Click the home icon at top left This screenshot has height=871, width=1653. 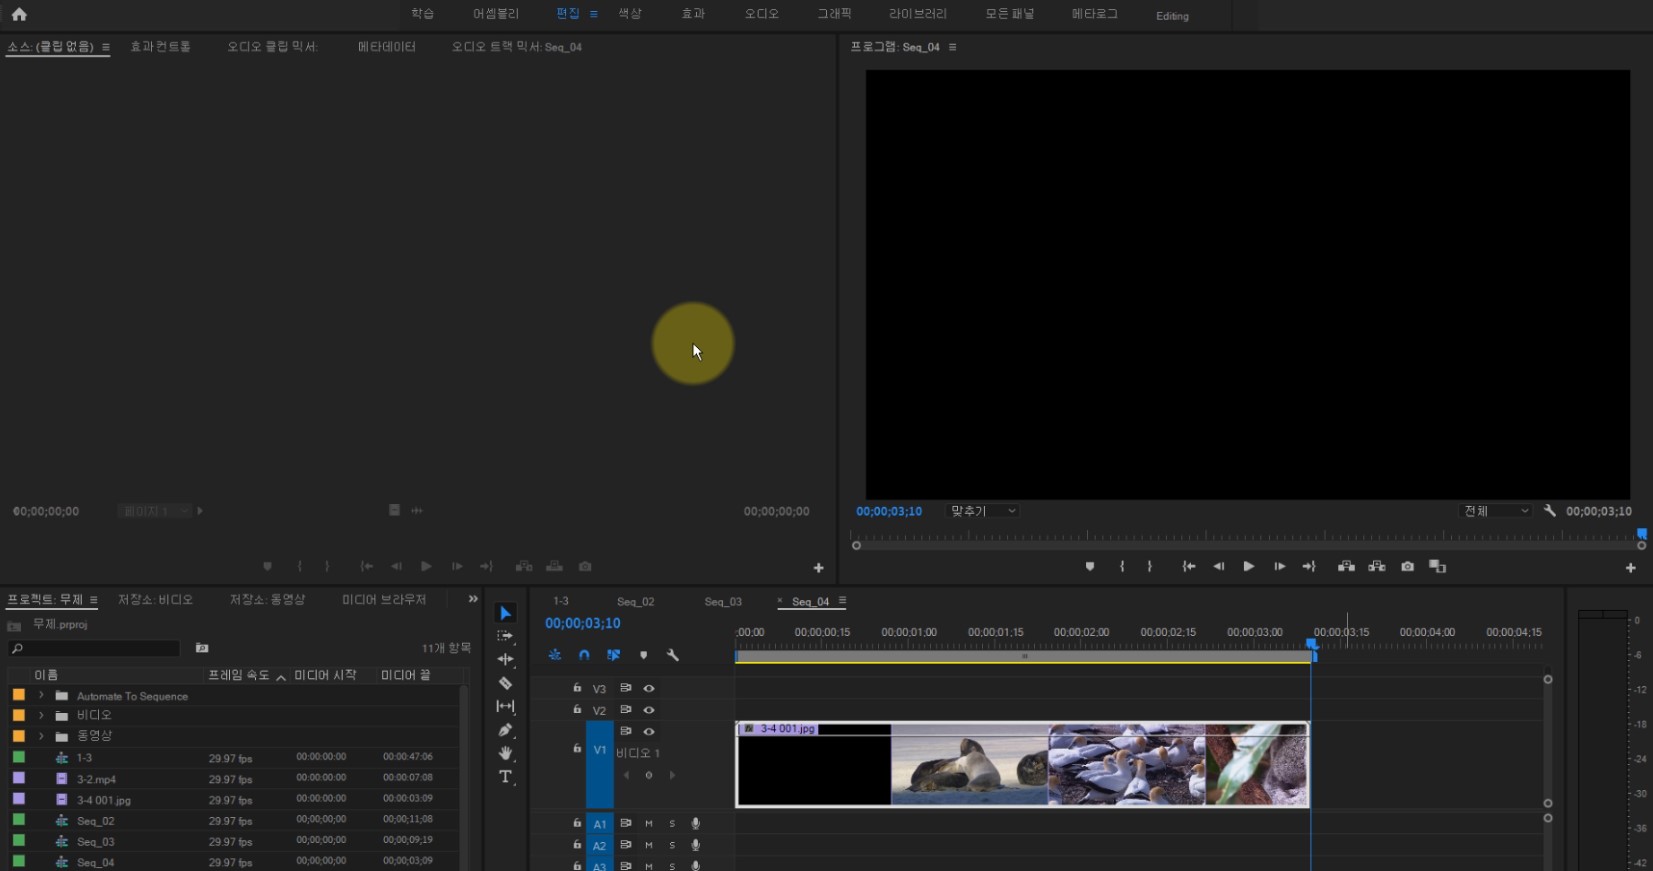click(19, 14)
